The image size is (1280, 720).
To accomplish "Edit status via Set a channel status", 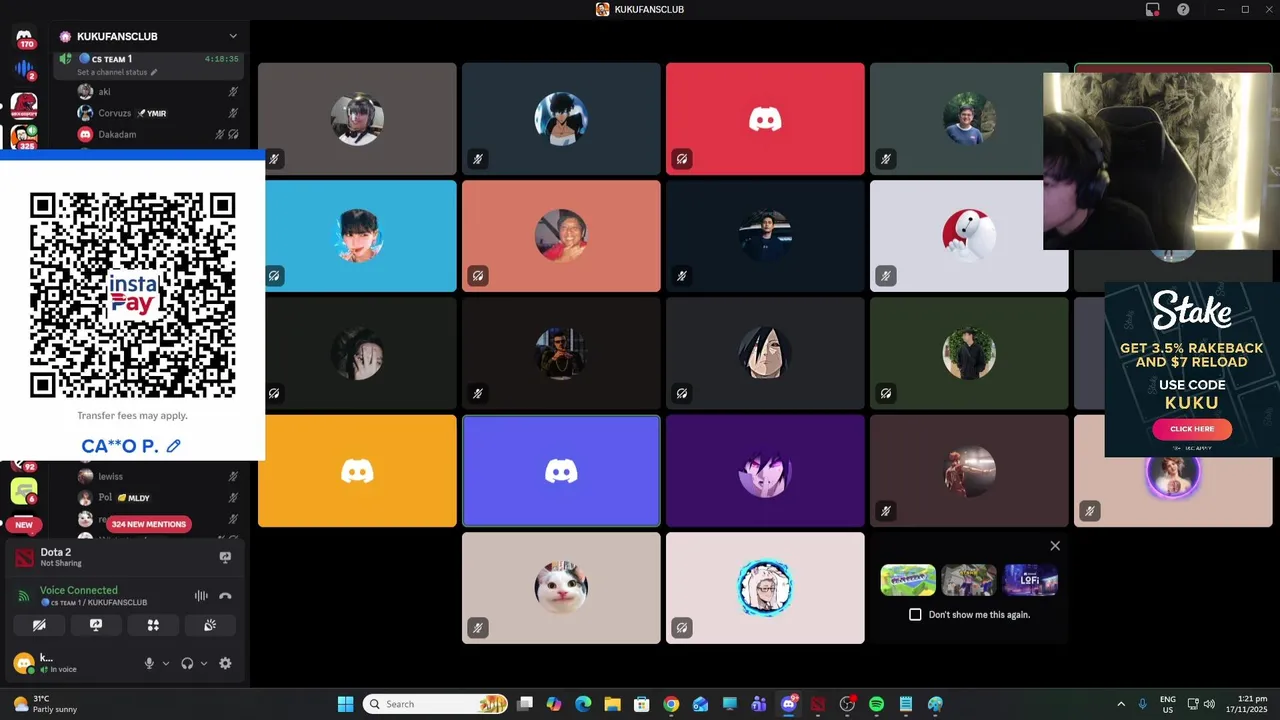I will pyautogui.click(x=117, y=72).
